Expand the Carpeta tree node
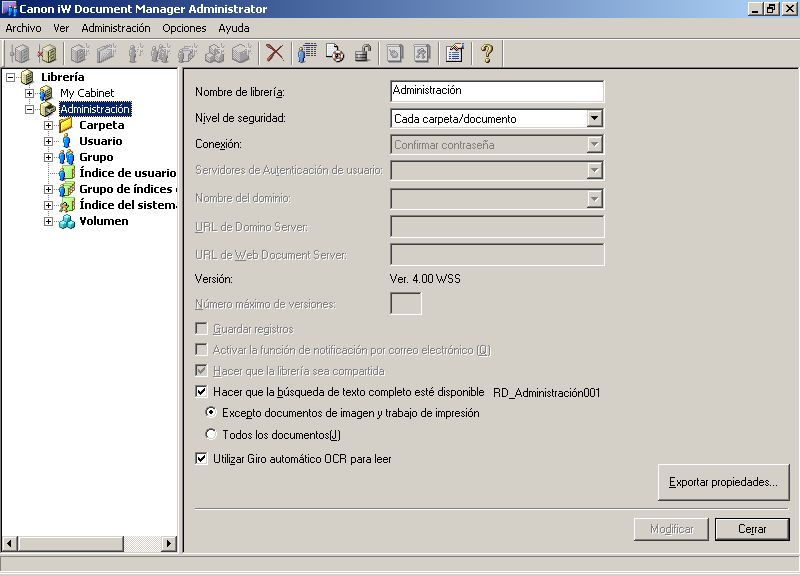This screenshot has width=800, height=576. point(48,126)
